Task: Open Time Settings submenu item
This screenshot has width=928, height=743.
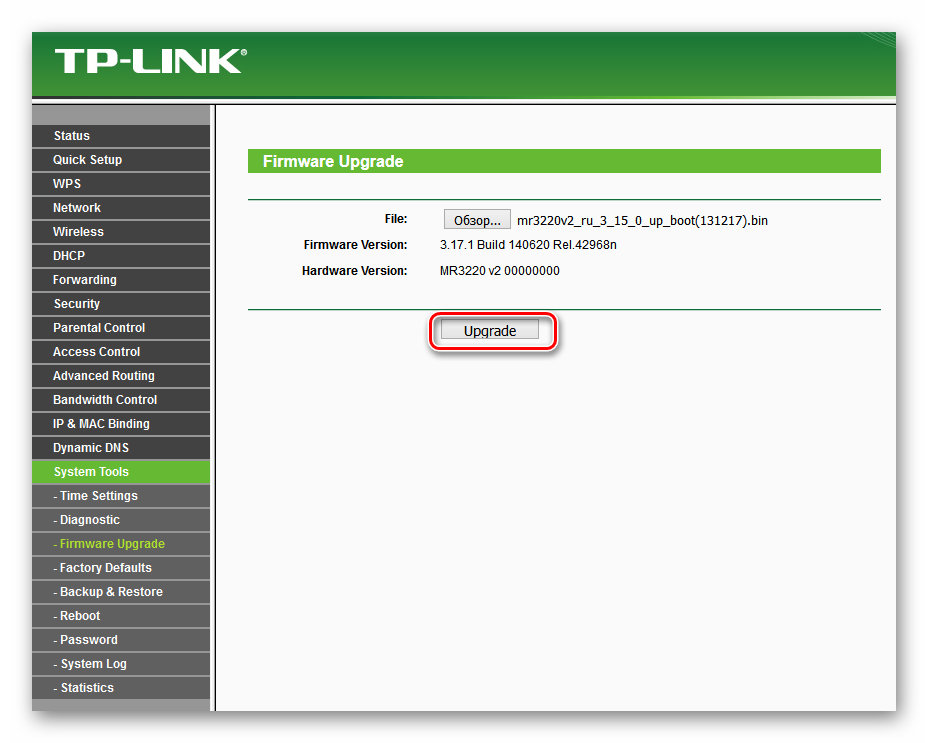Action: tap(98, 496)
